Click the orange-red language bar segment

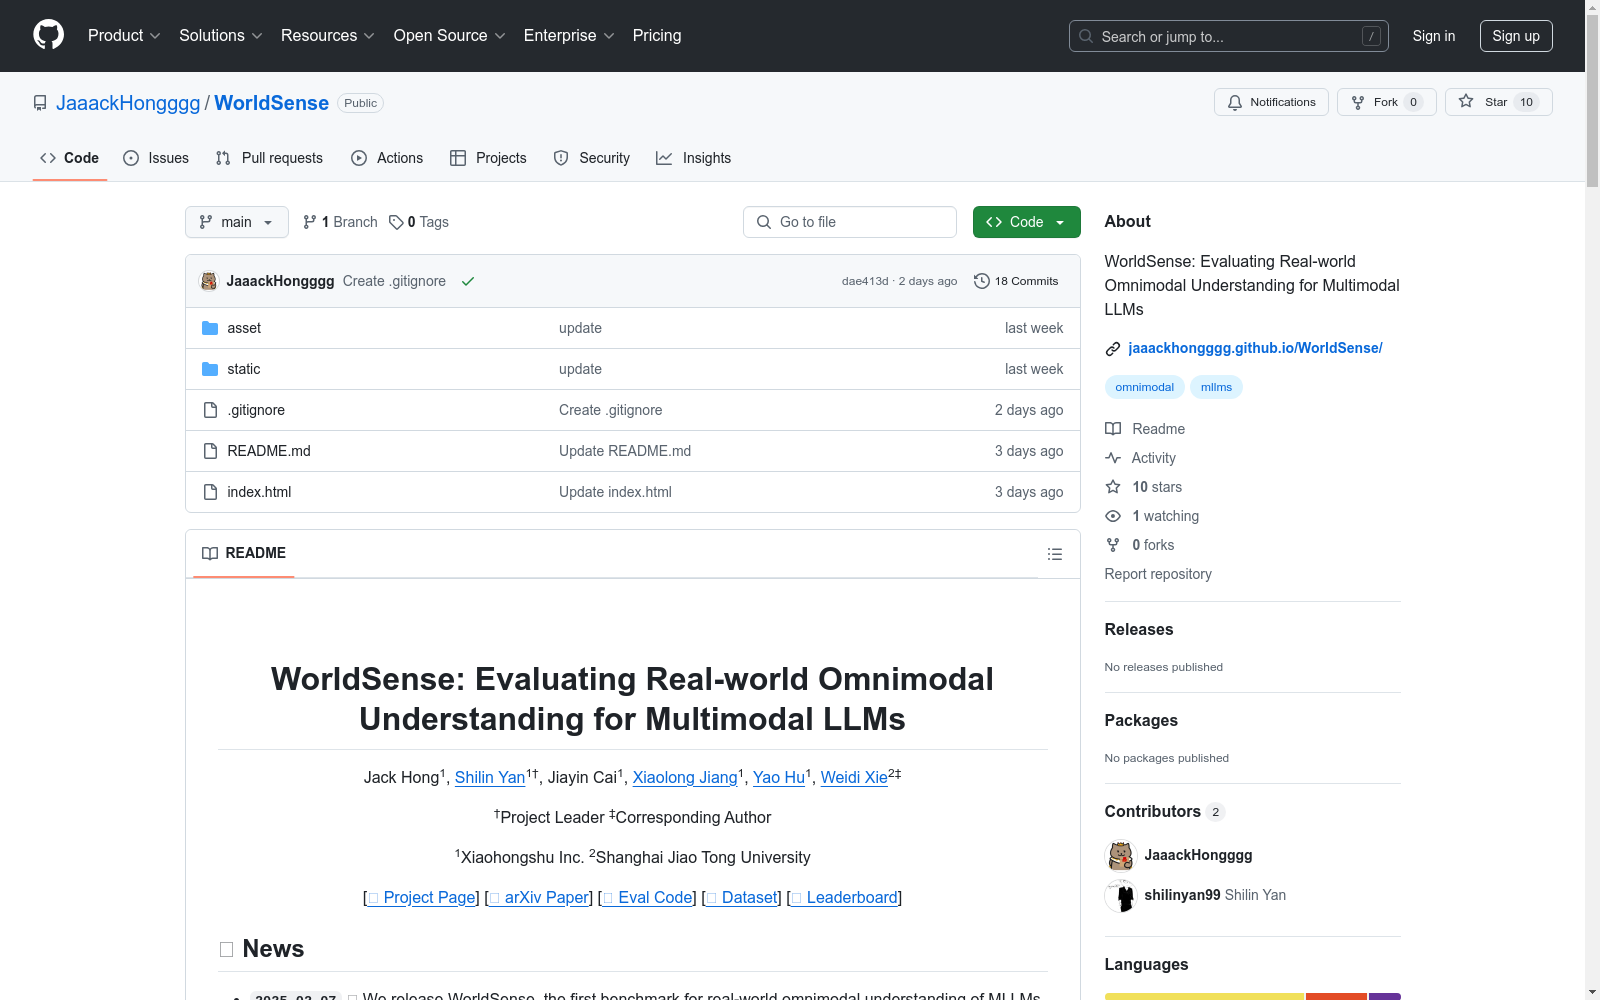point(1336,996)
